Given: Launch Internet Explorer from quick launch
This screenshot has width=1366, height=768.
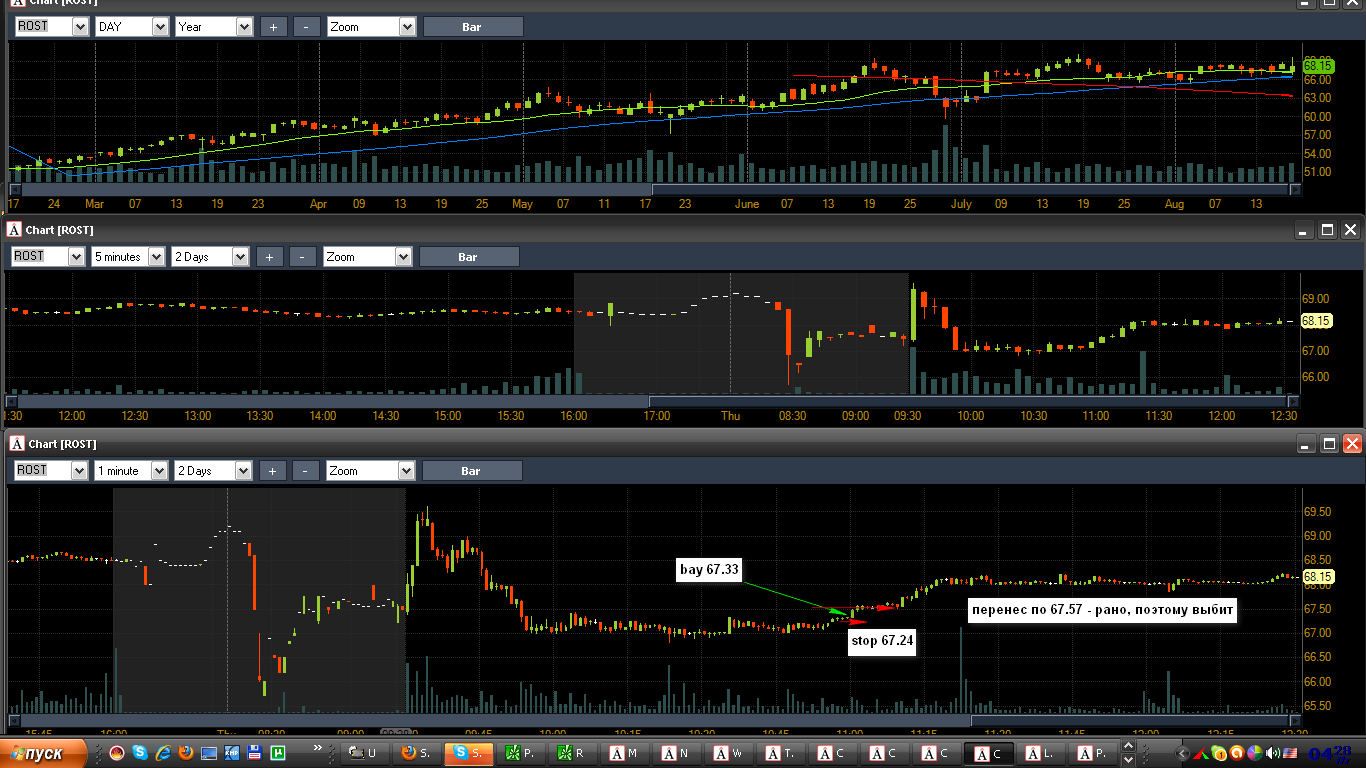Looking at the screenshot, I should click(163, 752).
